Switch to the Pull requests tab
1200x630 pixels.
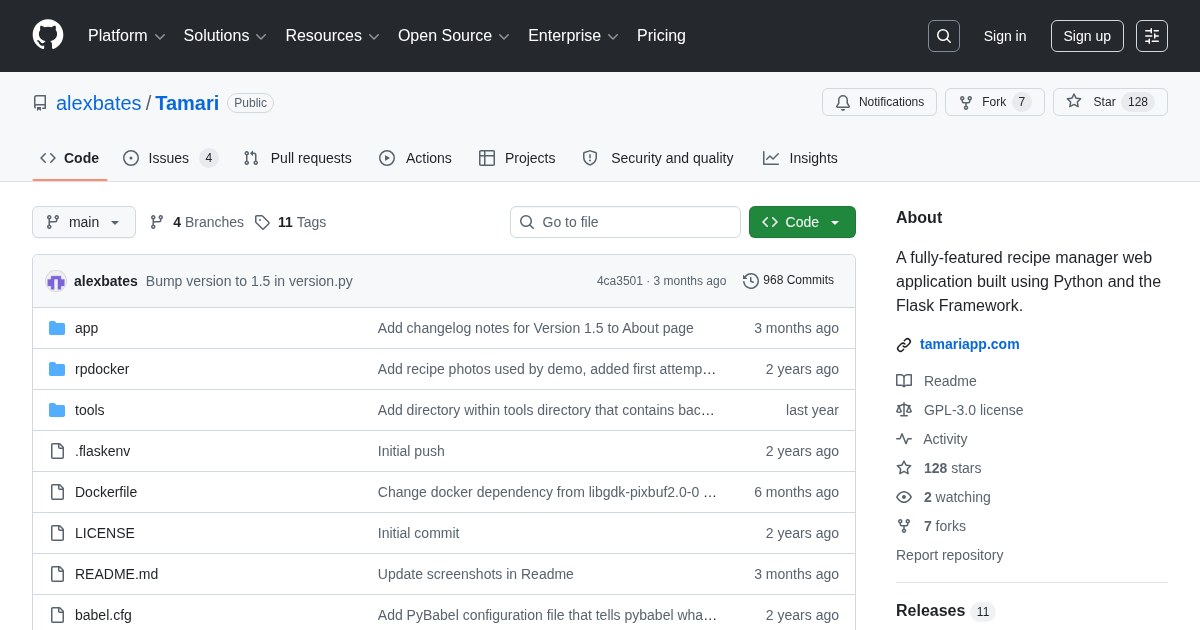click(297, 158)
